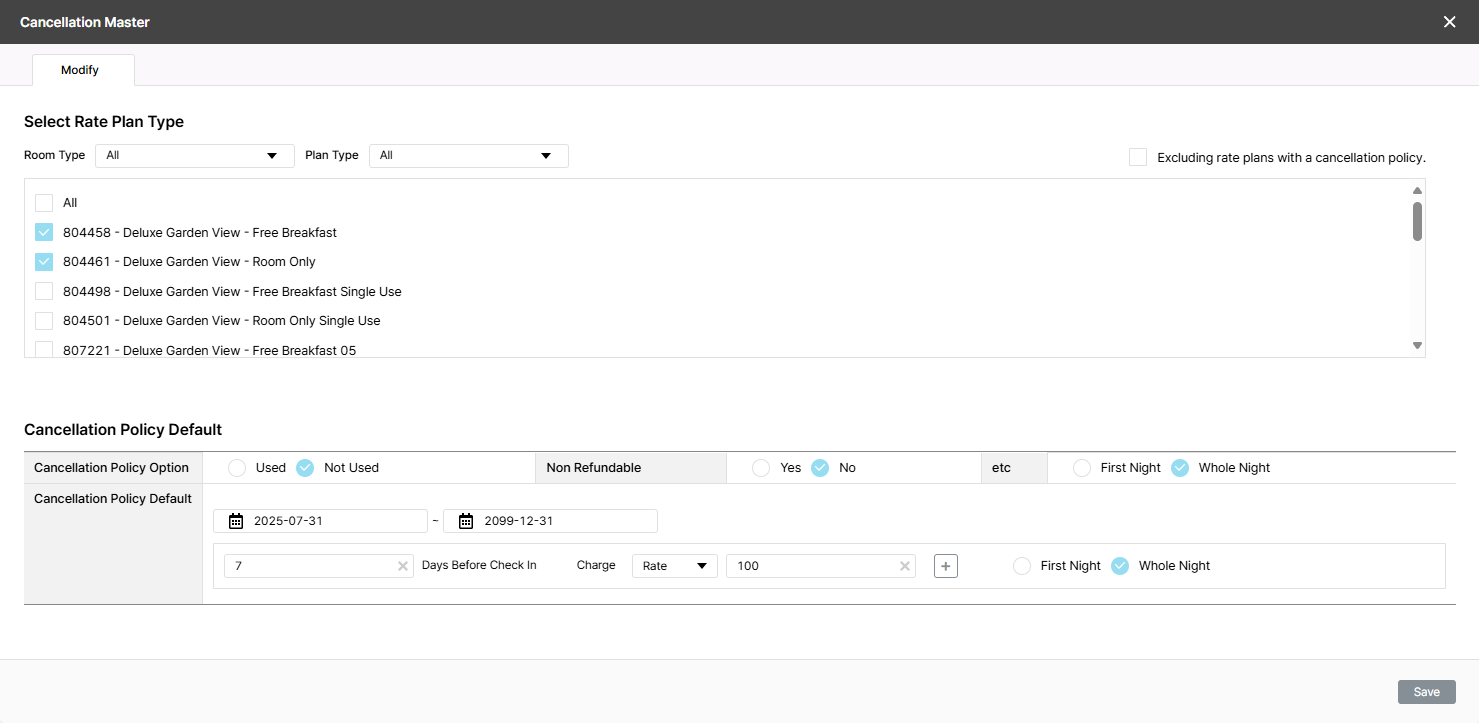Enable excluding rate plans with cancellation policy
Screen dimensions: 1479x723
(1138, 157)
